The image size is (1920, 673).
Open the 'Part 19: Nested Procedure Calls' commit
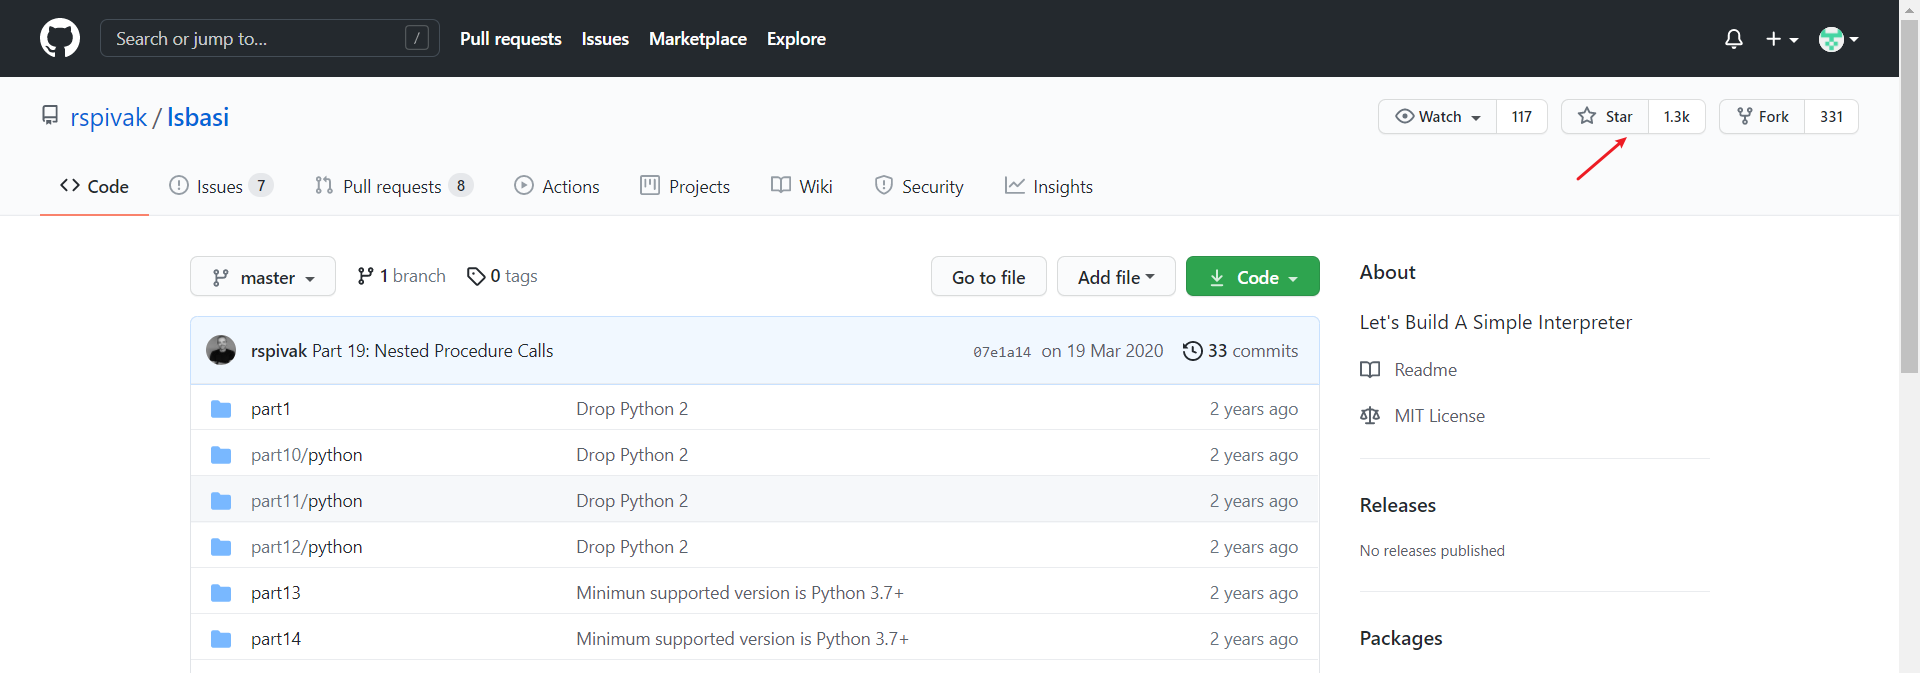tap(432, 351)
